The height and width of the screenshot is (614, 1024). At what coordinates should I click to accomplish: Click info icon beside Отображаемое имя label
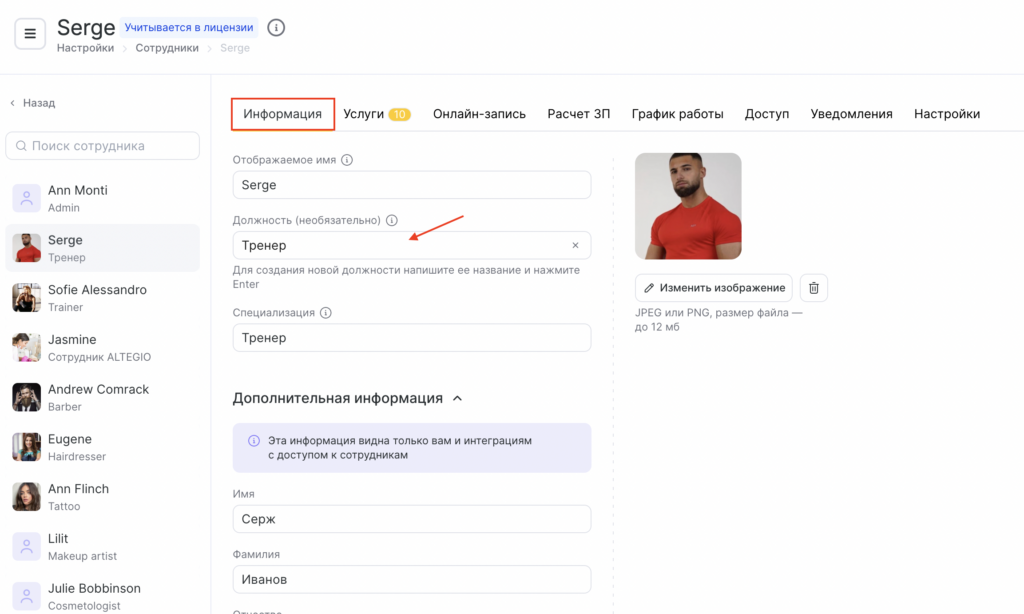click(347, 160)
